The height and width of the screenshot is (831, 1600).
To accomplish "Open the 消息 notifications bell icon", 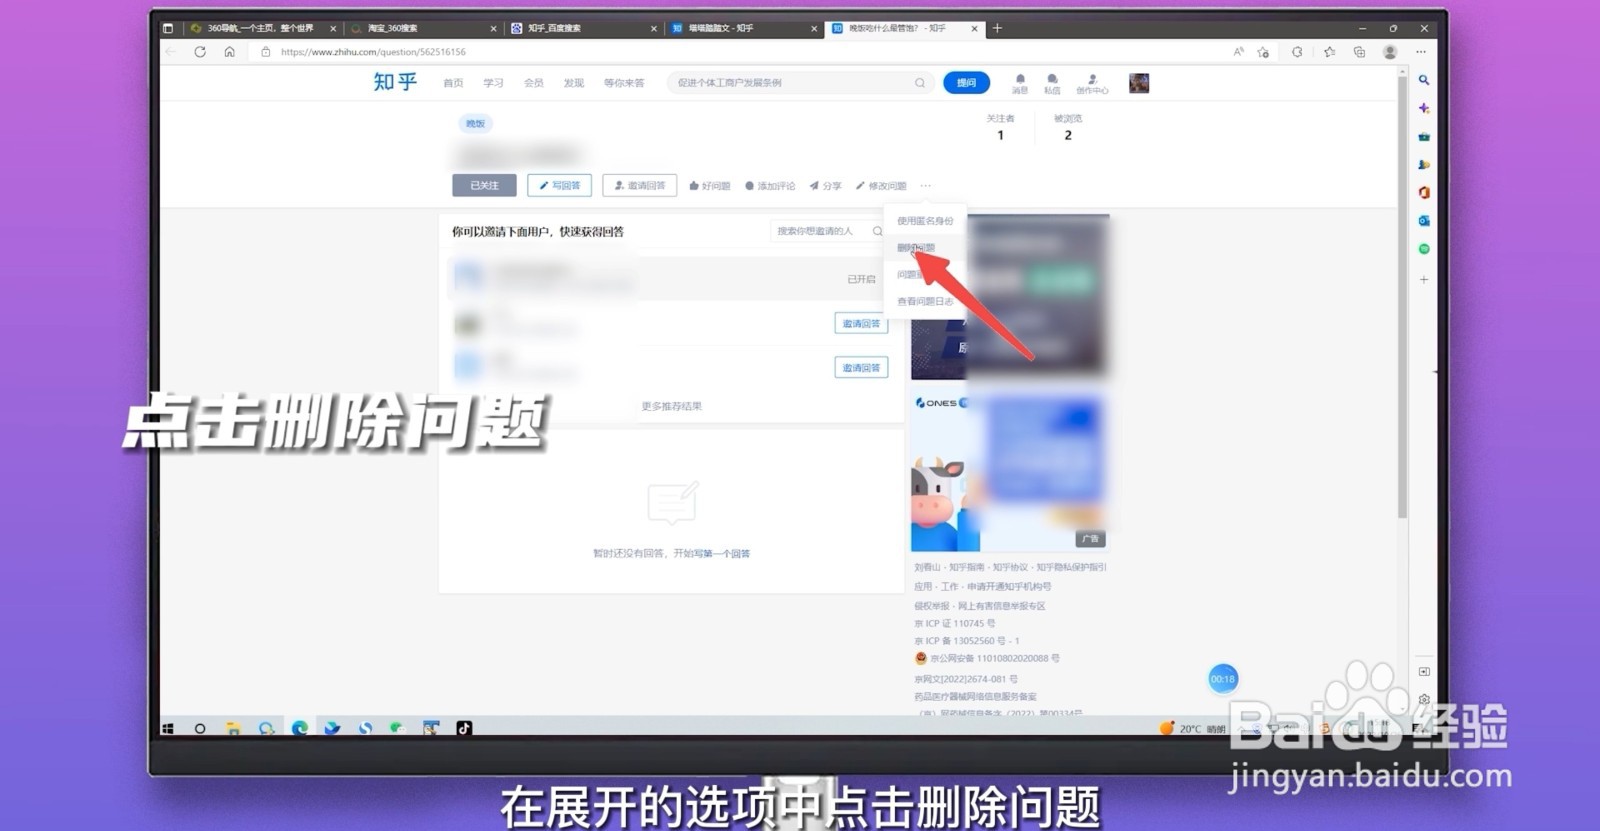I will pyautogui.click(x=1020, y=83).
